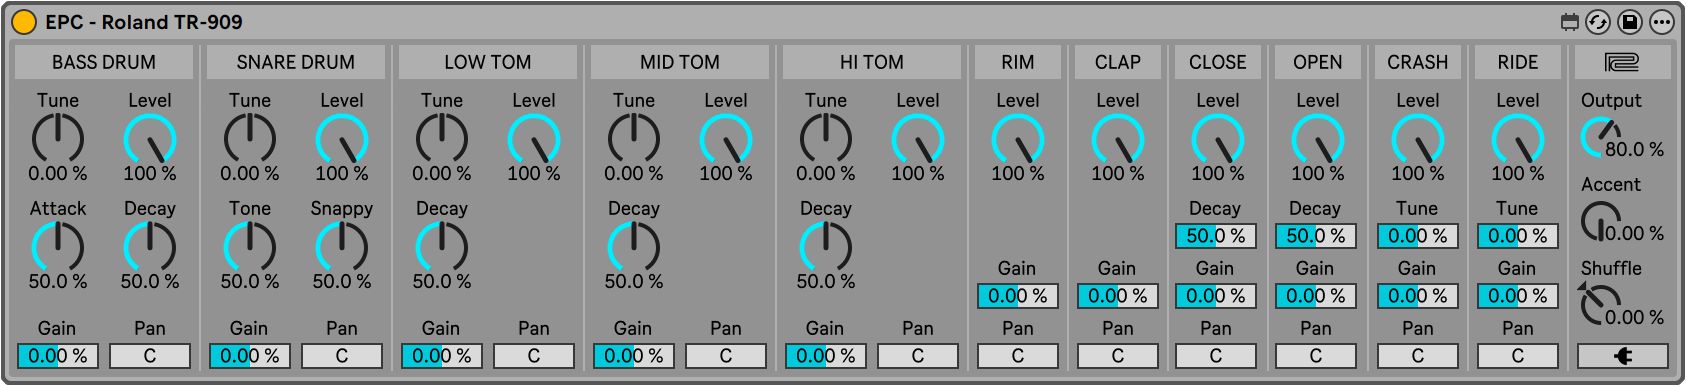This screenshot has width=1686, height=386.
Task: Click the RIM Pan field
Action: [x=1018, y=356]
